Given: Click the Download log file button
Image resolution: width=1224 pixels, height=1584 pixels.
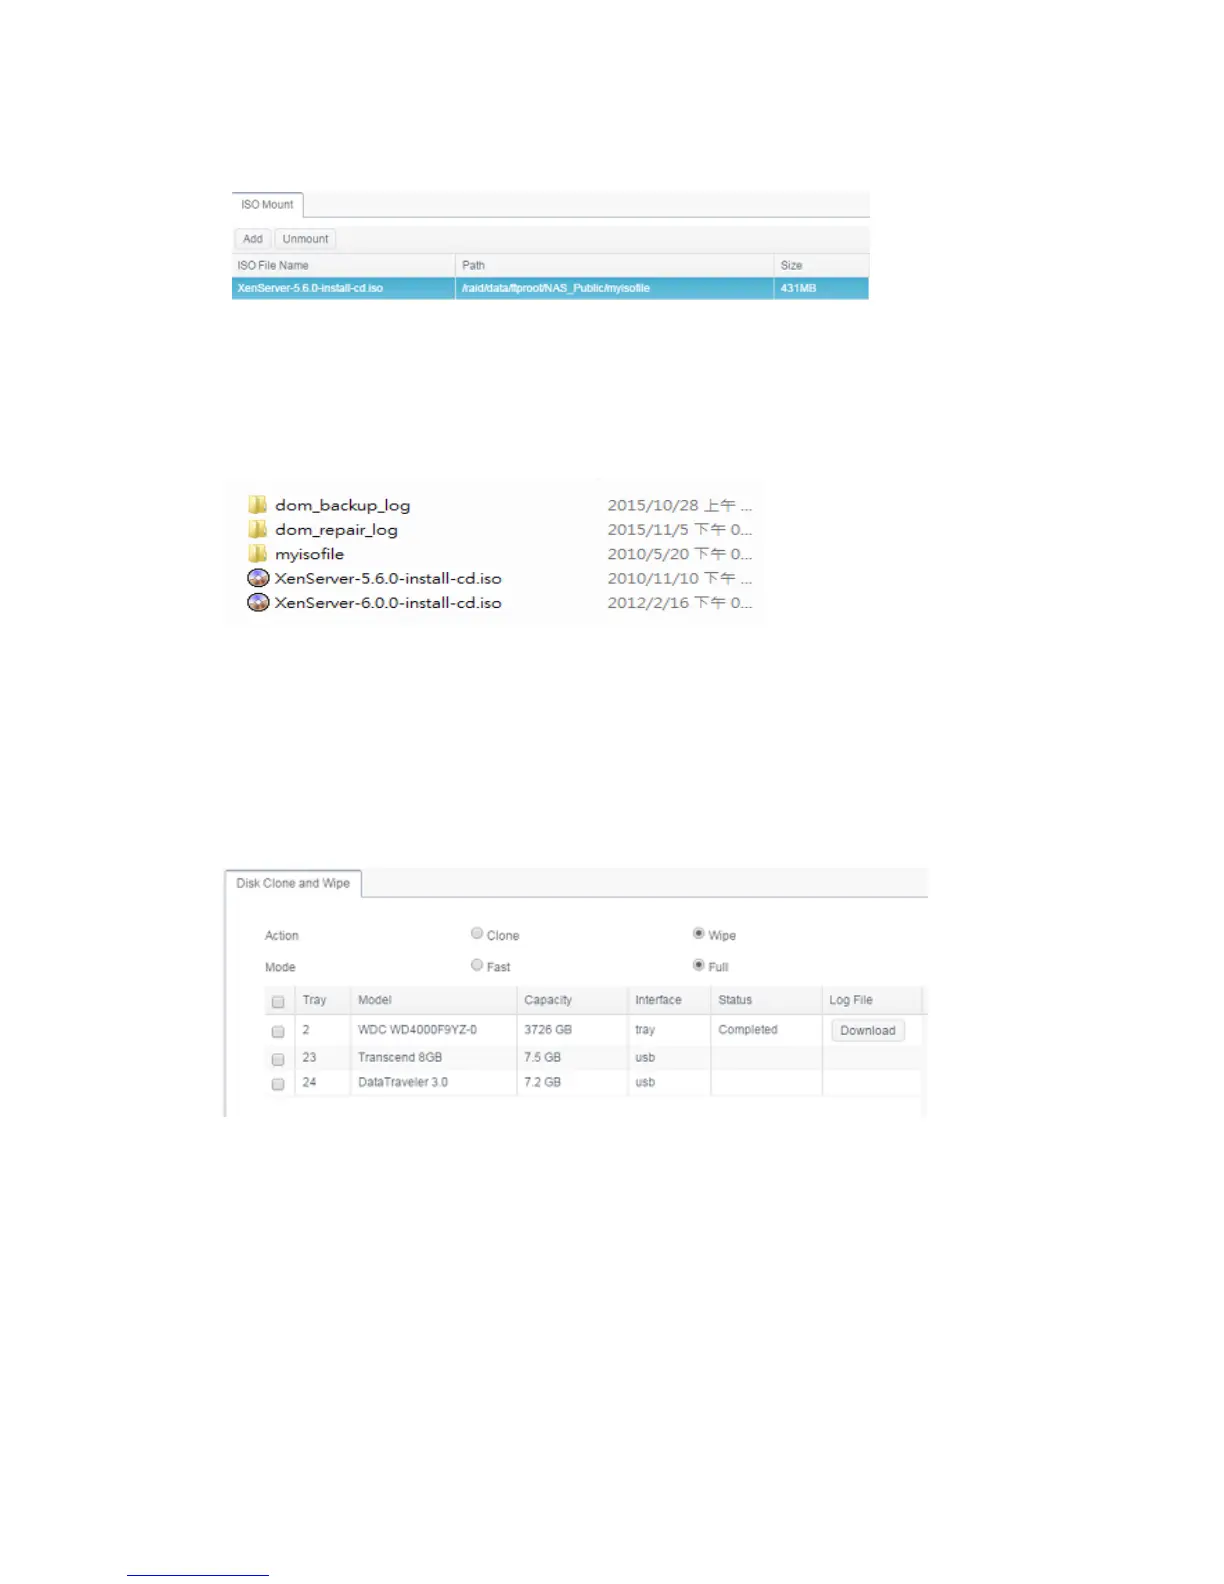Looking at the screenshot, I should (867, 1030).
